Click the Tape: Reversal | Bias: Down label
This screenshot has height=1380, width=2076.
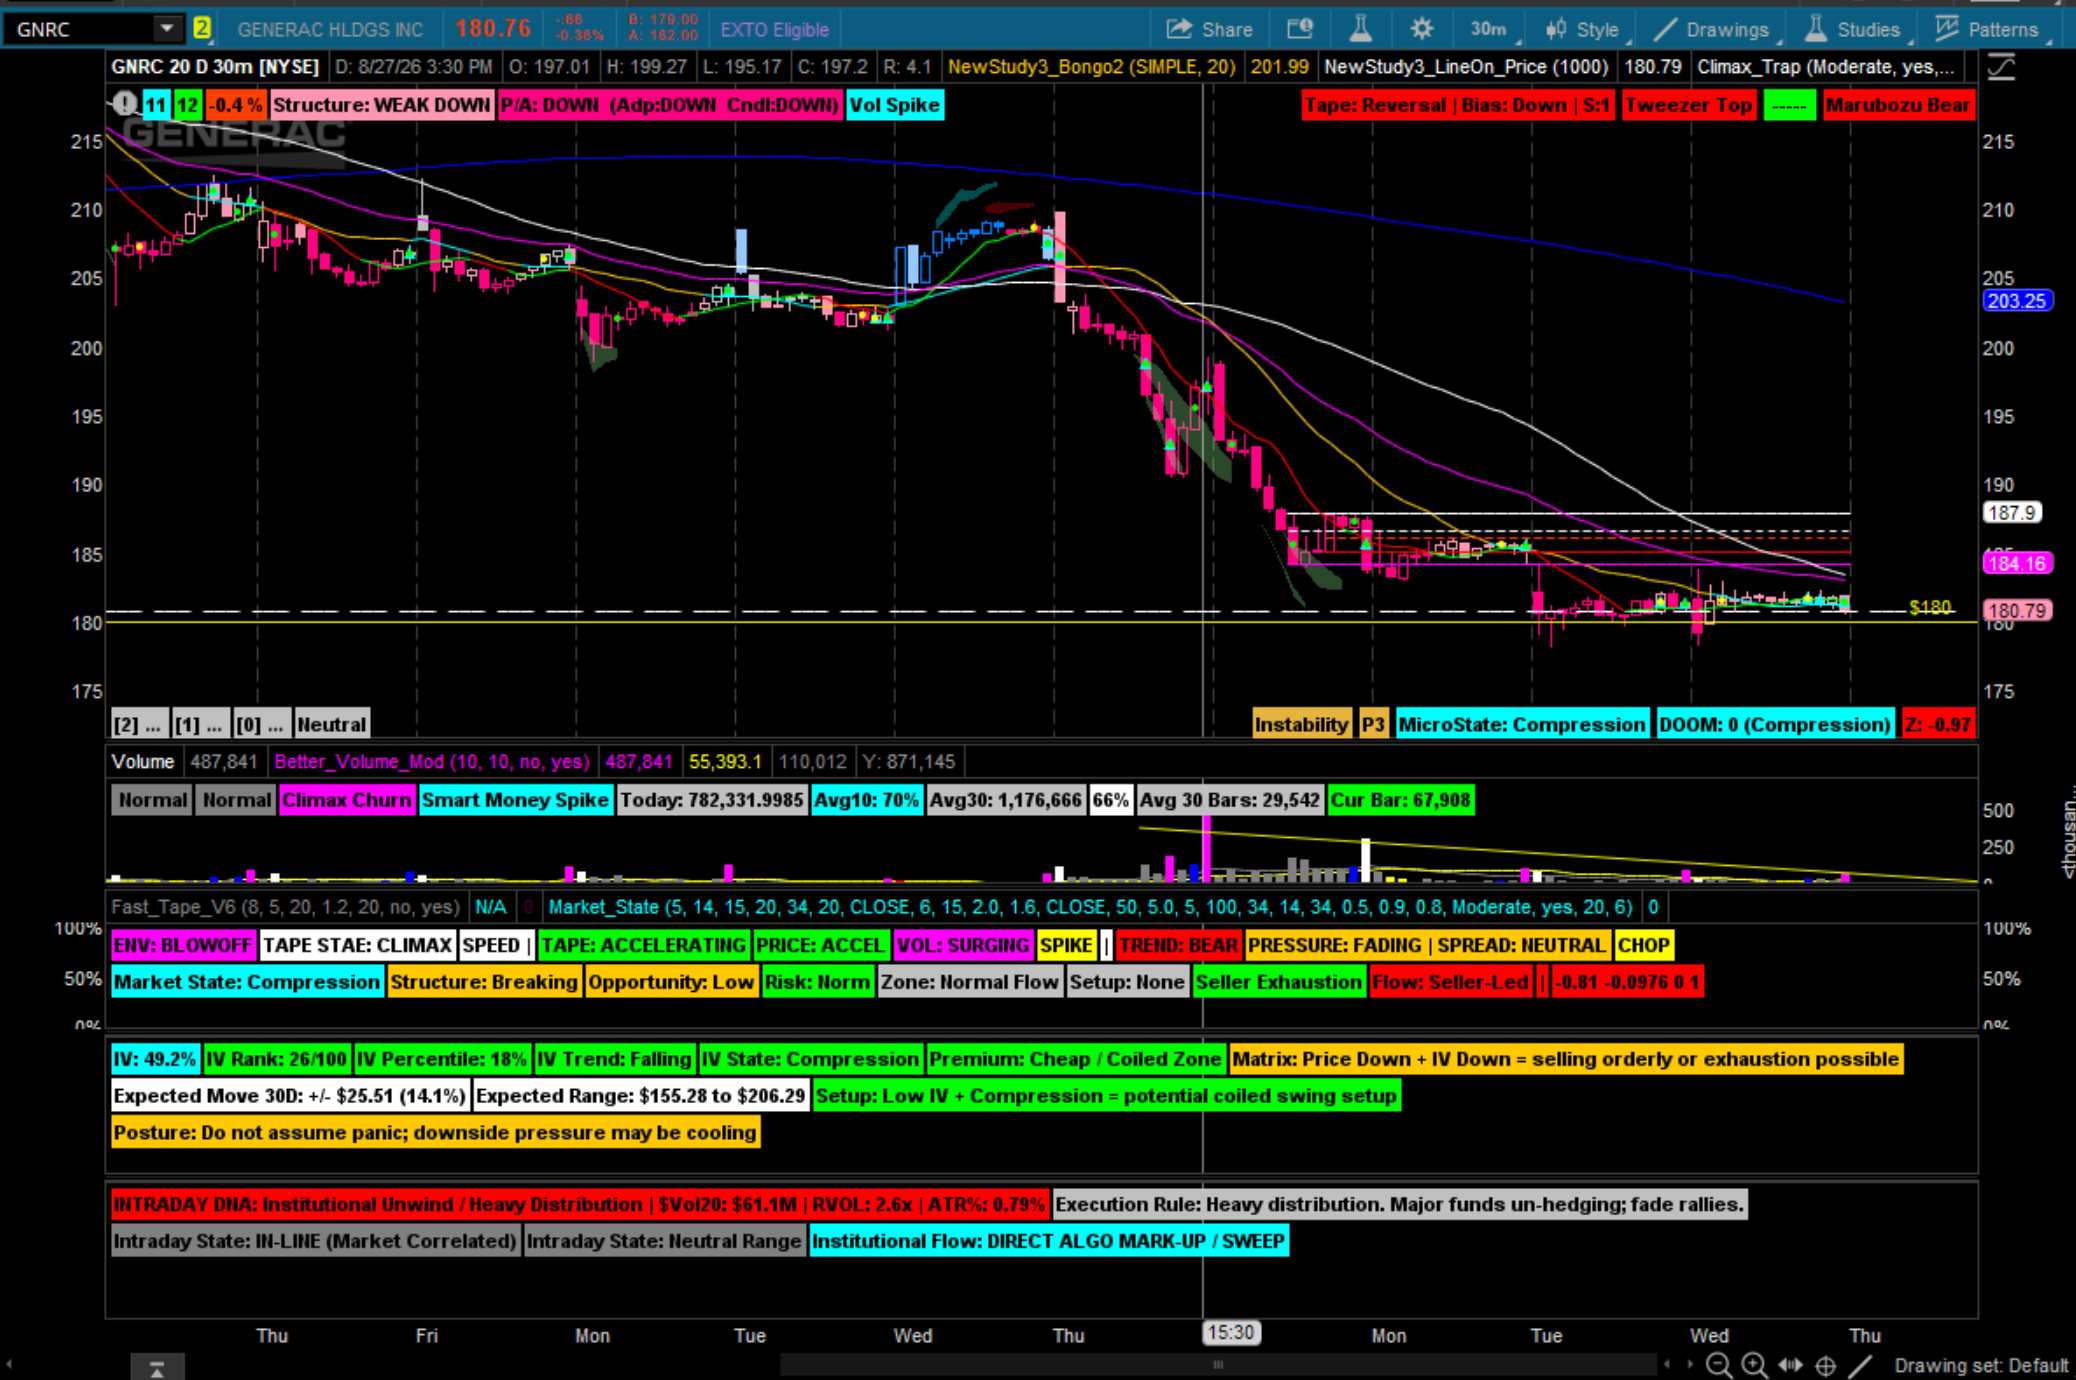click(x=1457, y=105)
